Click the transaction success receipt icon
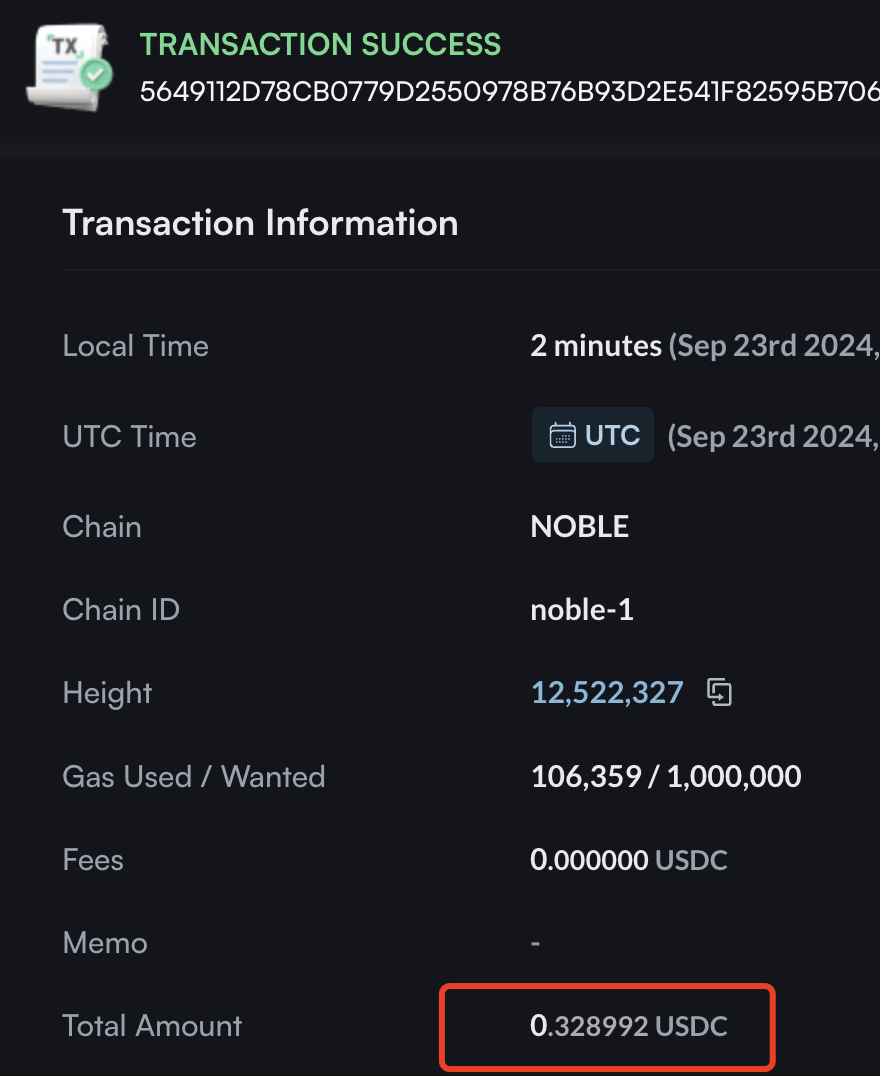 click(69, 67)
